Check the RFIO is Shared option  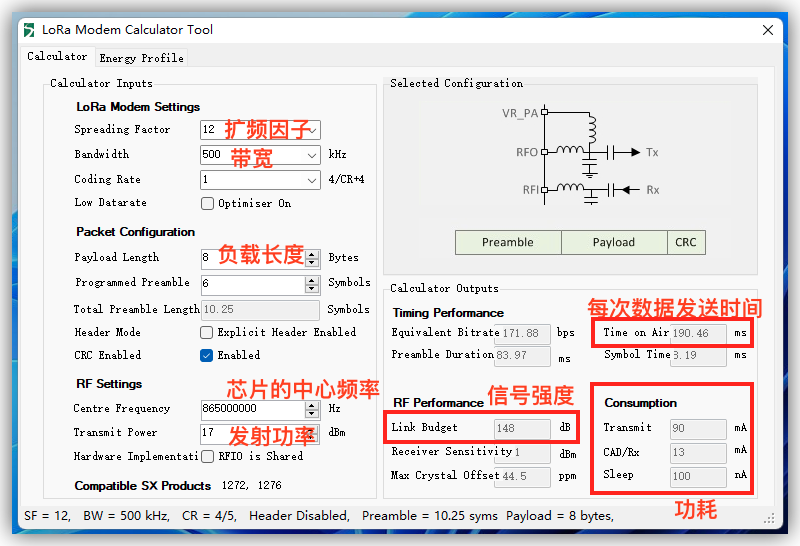[208, 457]
